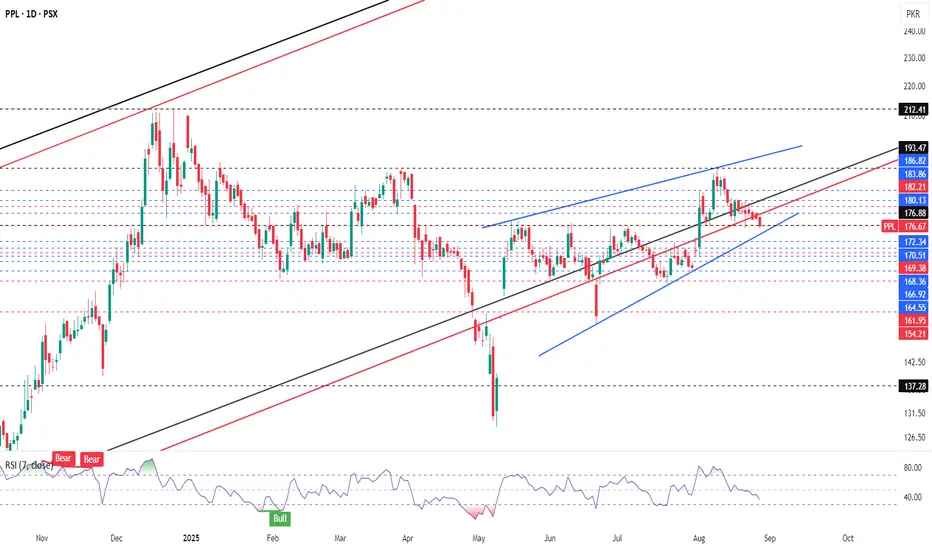Click the 154.21 red price label
Image resolution: width=932 pixels, height=550 pixels.
[914, 334]
